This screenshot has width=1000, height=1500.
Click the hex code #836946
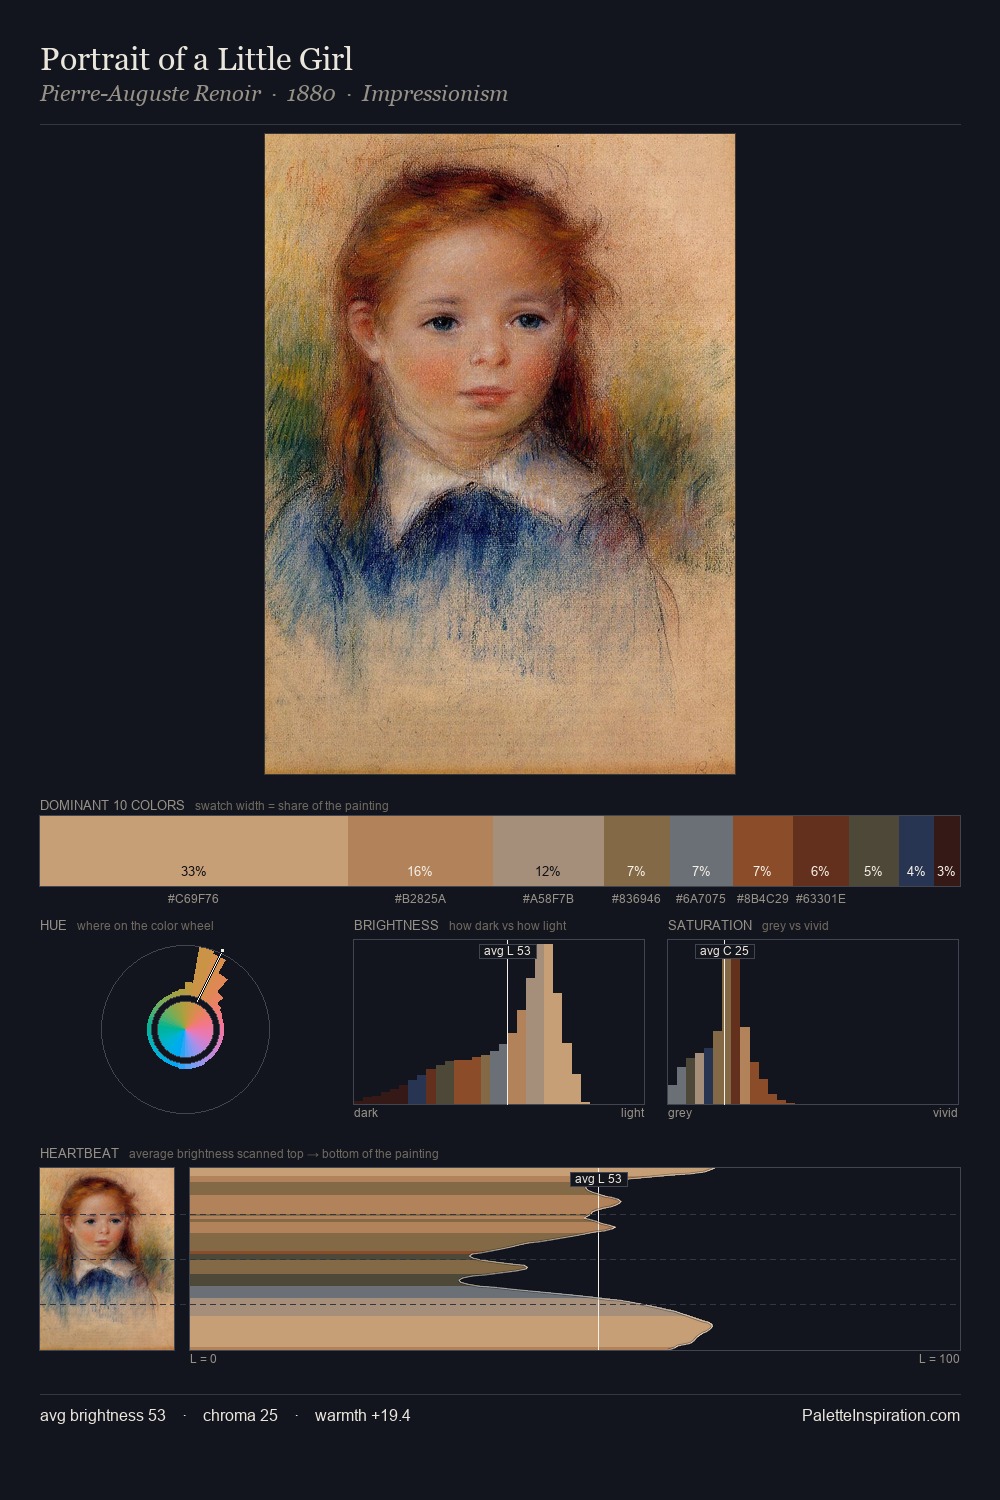pos(636,899)
